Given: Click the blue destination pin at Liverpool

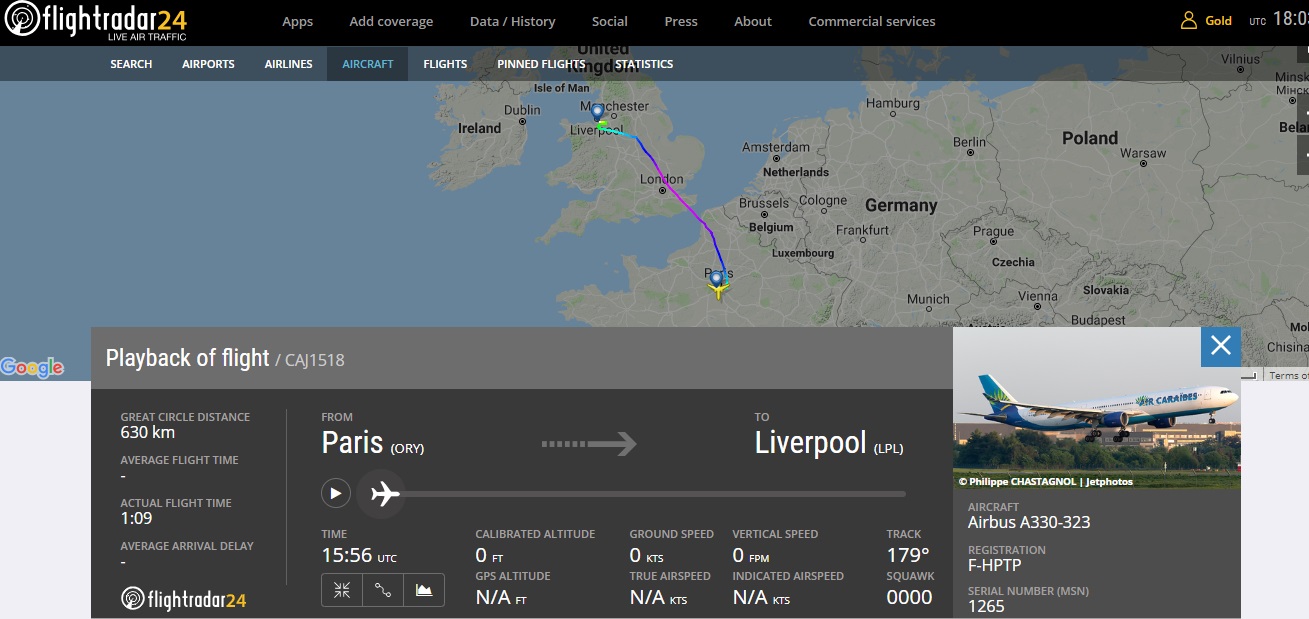Looking at the screenshot, I should 597,113.
